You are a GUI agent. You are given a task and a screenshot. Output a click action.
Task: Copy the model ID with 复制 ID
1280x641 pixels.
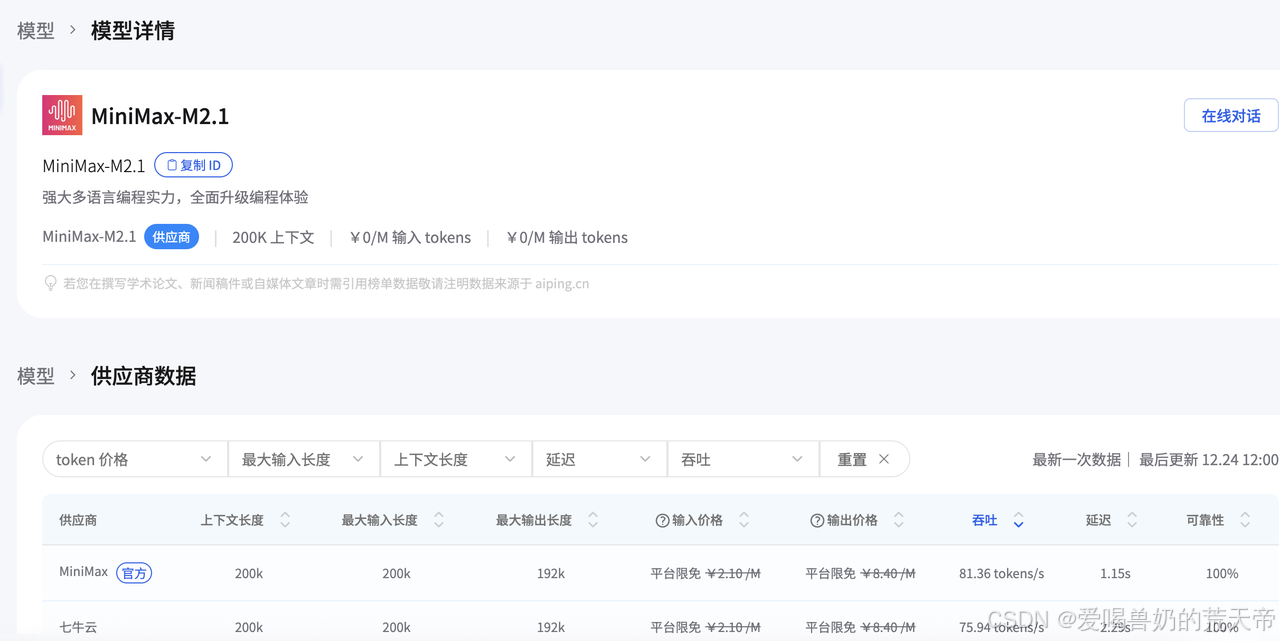coord(193,164)
